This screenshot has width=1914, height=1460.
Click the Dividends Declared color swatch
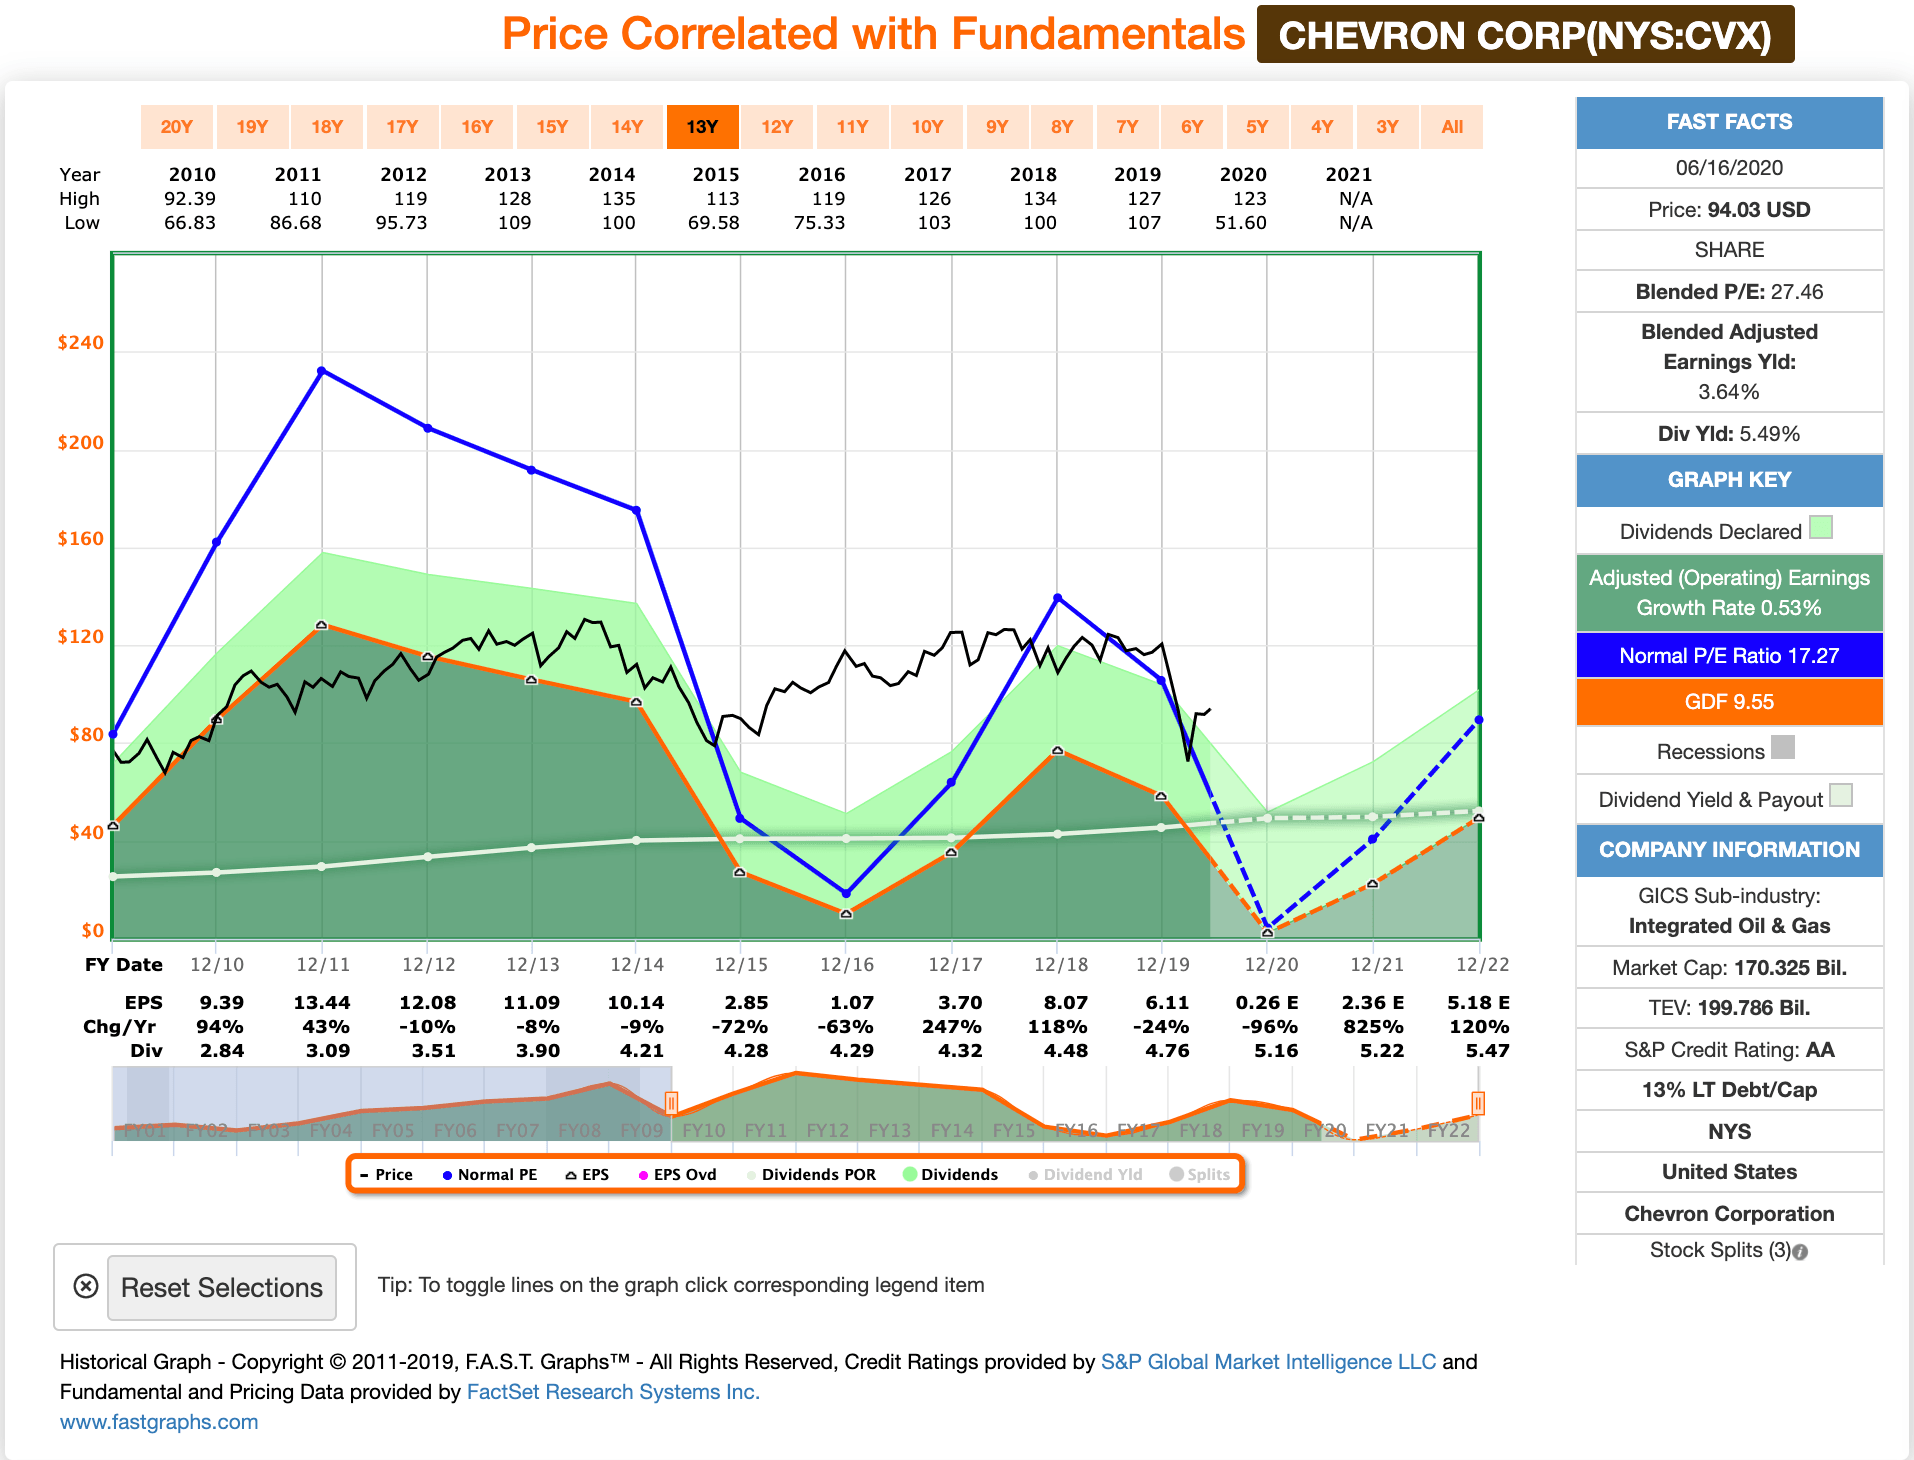pyautogui.click(x=1821, y=528)
